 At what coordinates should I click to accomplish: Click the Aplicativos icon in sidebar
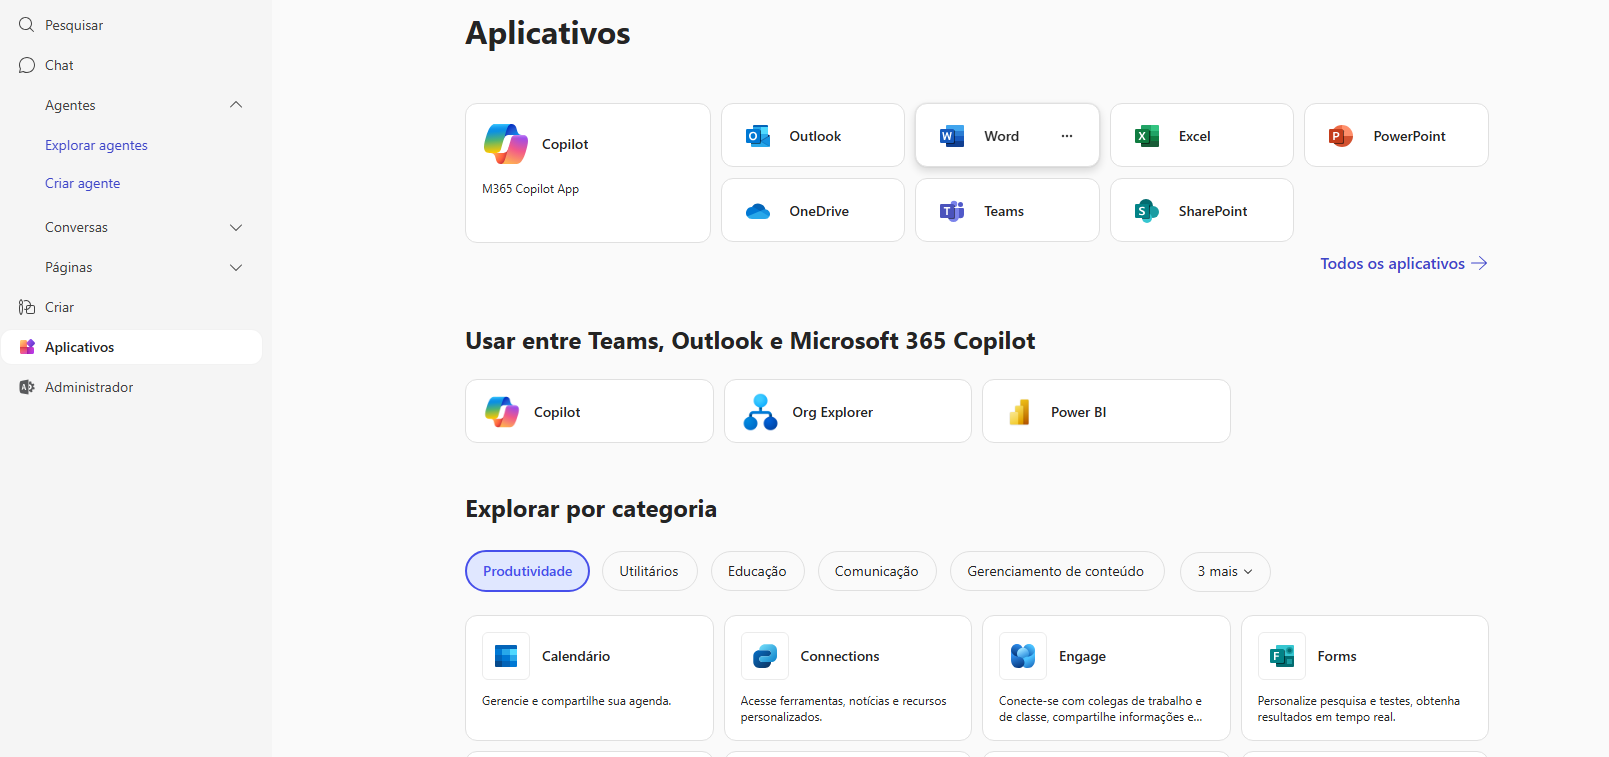pyautogui.click(x=27, y=347)
